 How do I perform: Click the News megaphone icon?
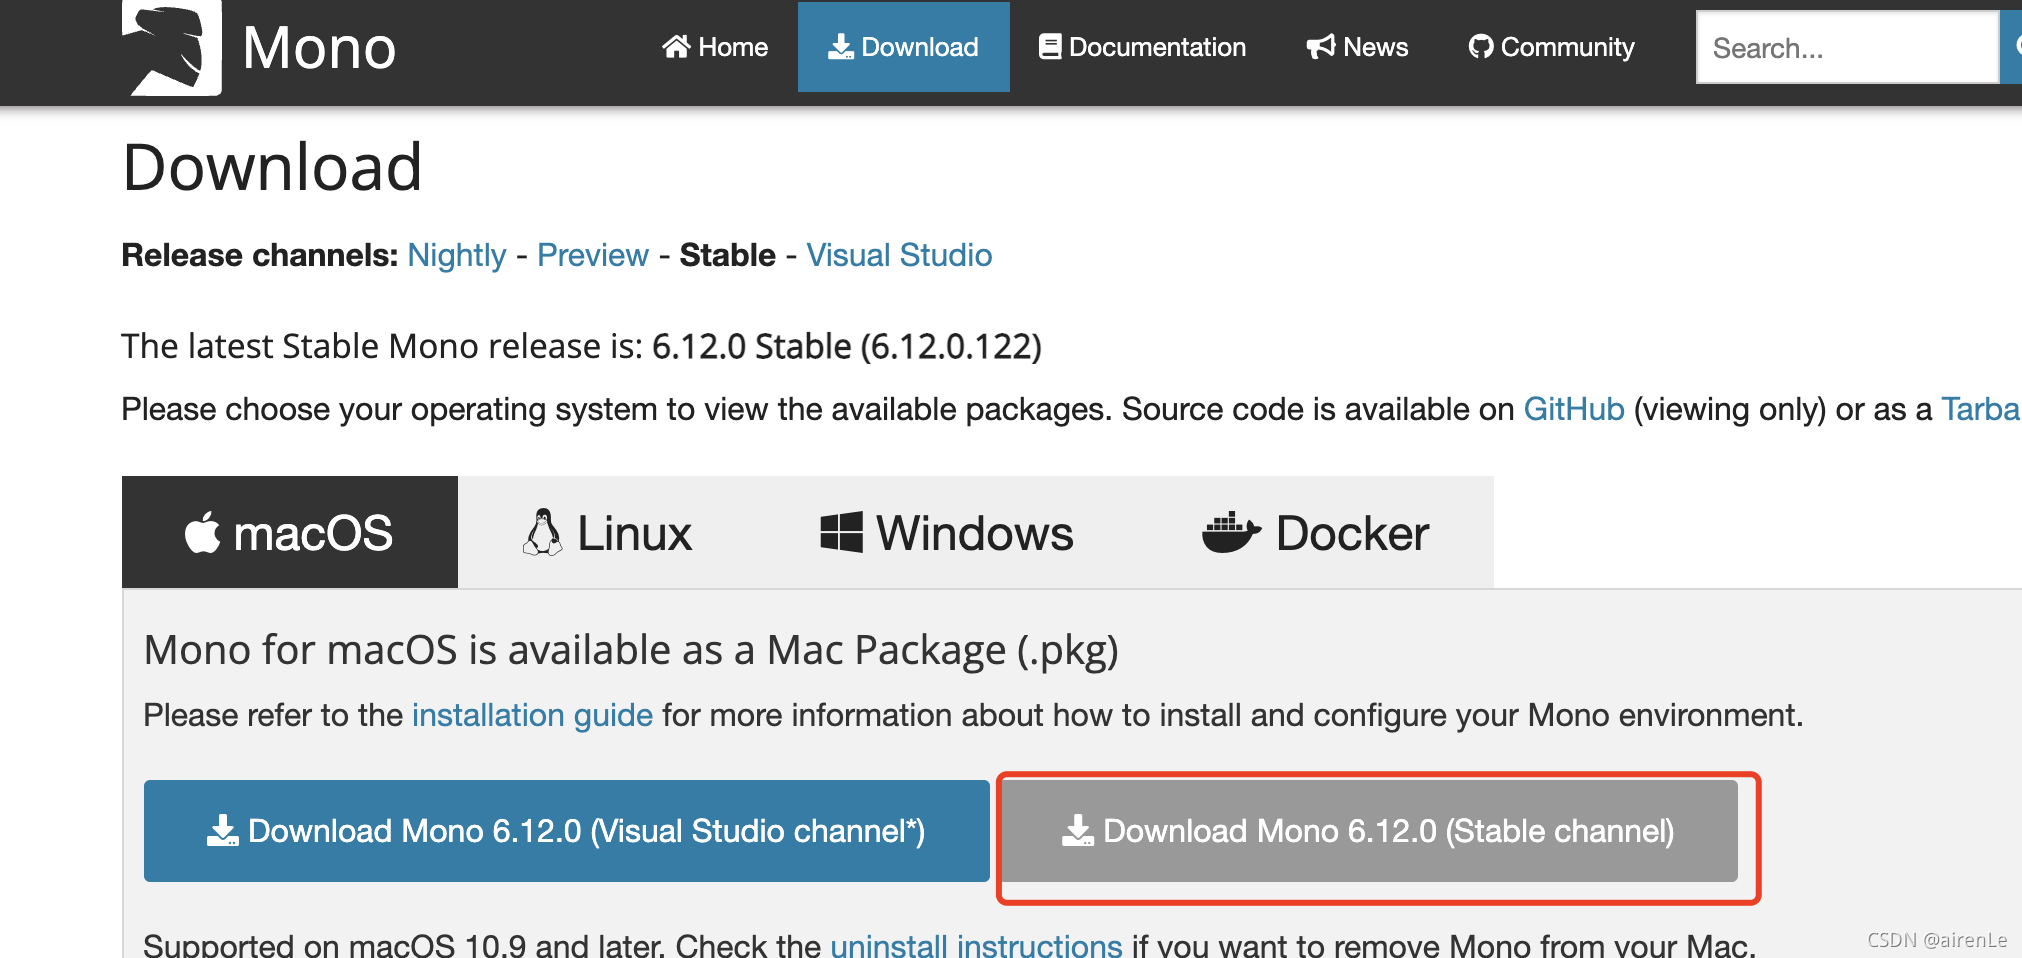tap(1321, 47)
